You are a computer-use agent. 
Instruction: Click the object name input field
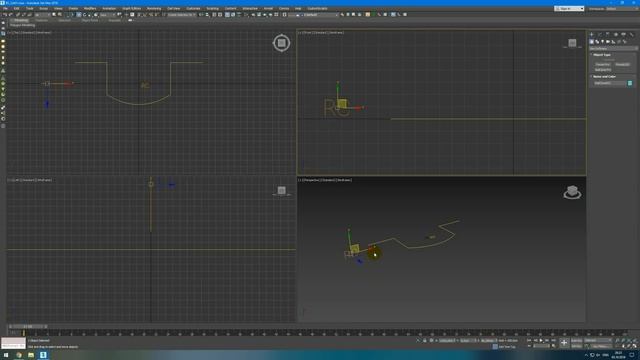click(609, 83)
